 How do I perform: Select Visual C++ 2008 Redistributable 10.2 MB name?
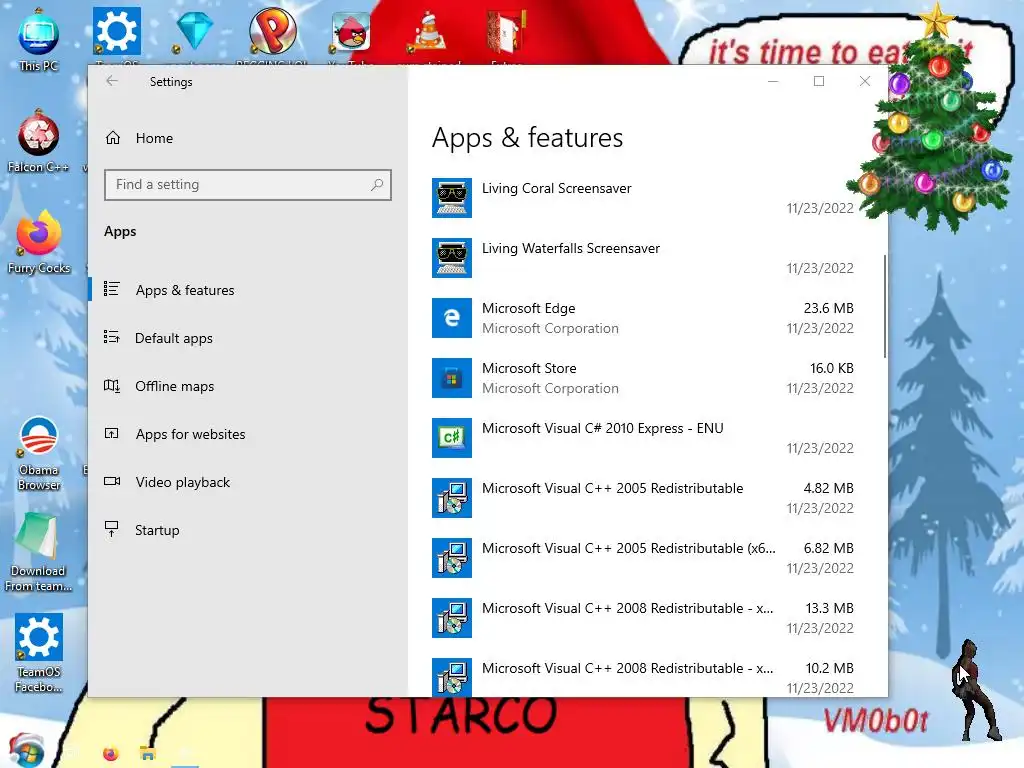(628, 669)
